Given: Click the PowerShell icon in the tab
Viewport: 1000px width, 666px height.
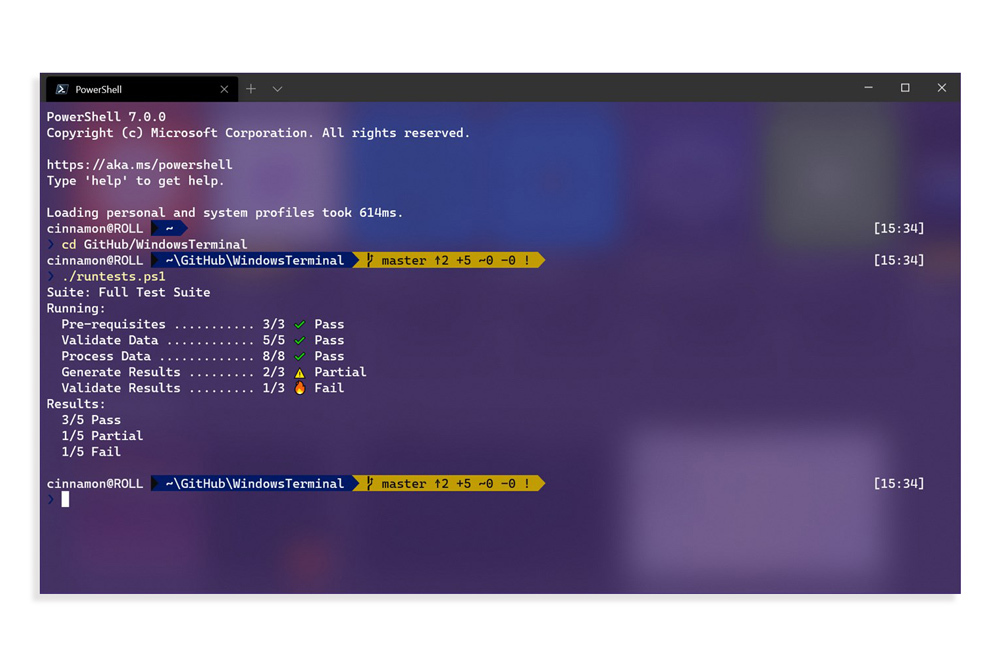Looking at the screenshot, I should [61, 89].
